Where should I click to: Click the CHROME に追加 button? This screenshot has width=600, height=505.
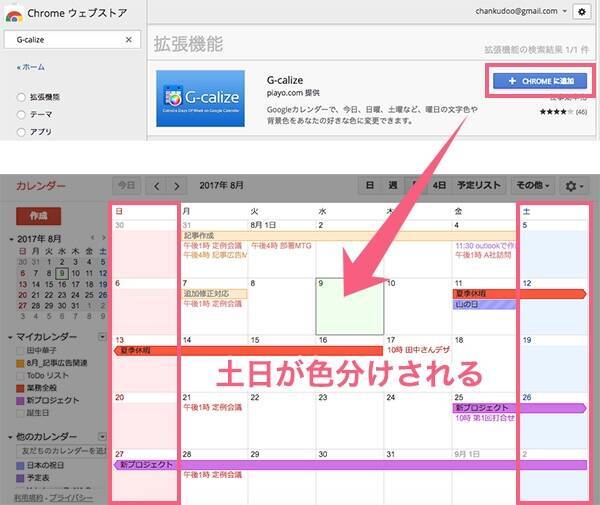pos(540,81)
